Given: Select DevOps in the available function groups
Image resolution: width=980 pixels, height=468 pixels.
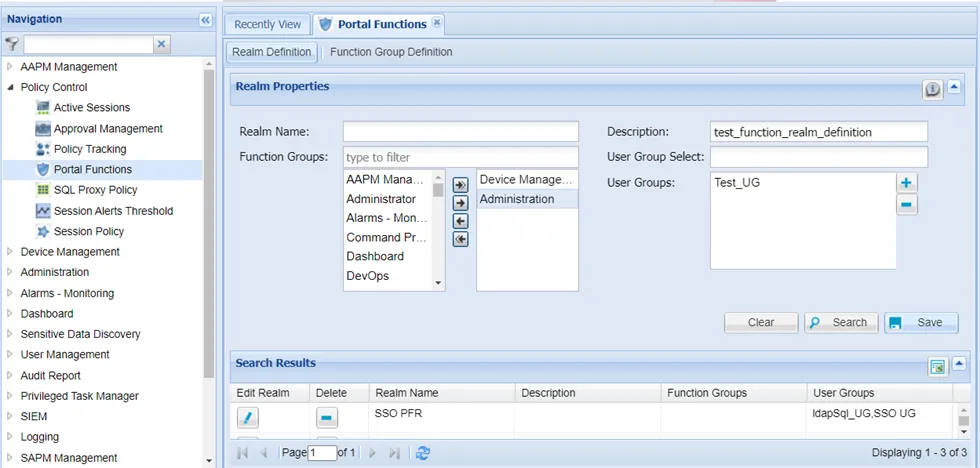Looking at the screenshot, I should click(x=388, y=276).
